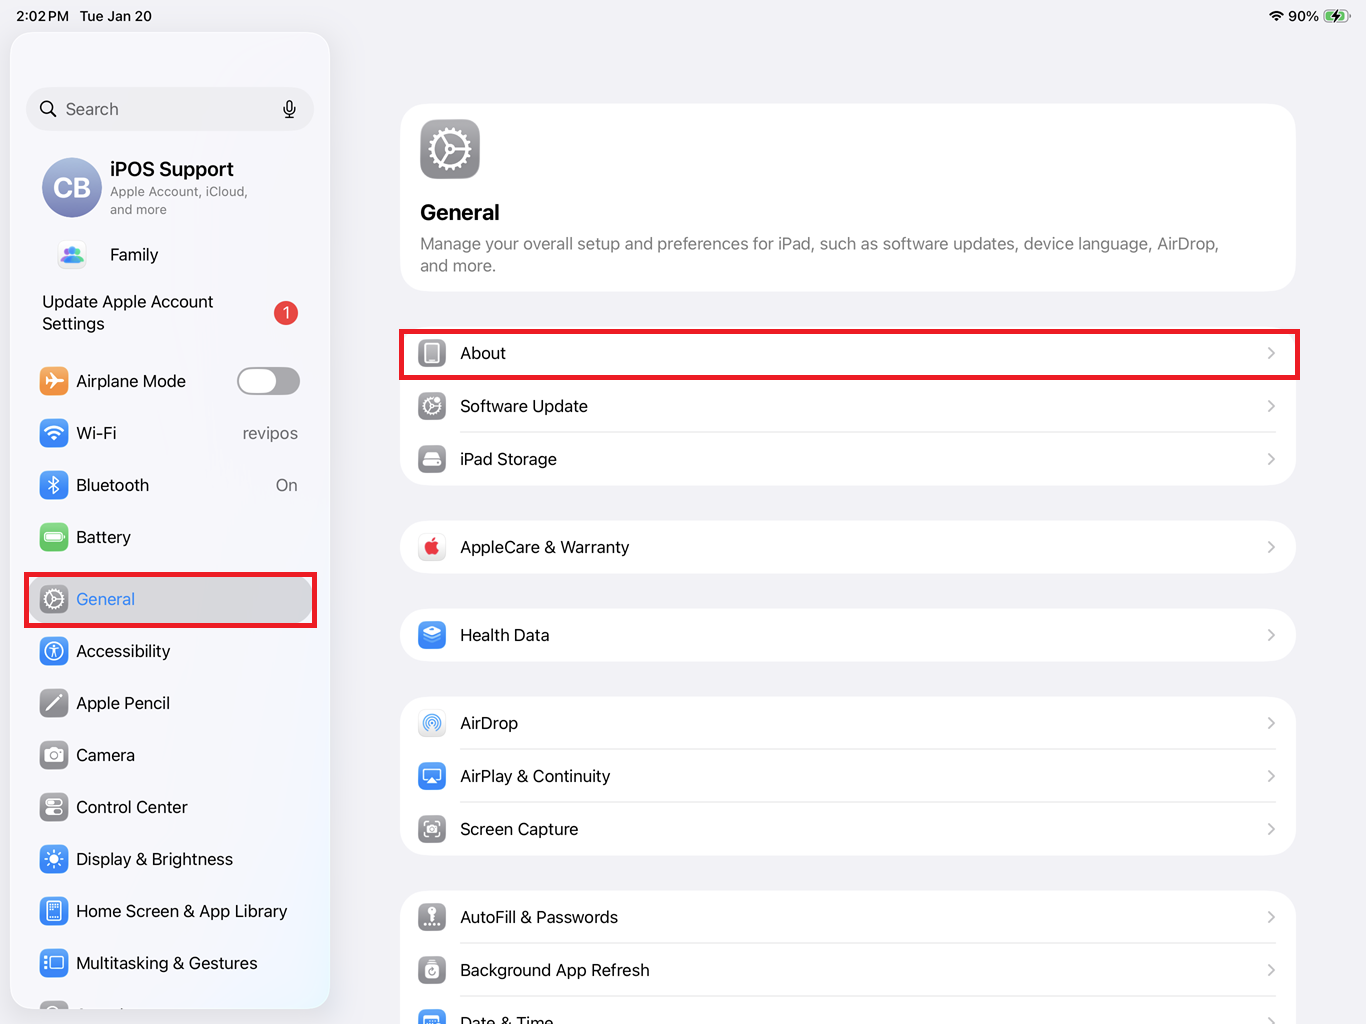This screenshot has height=1024, width=1366.
Task: Tap the AirPlay & Continuity icon
Action: (432, 776)
